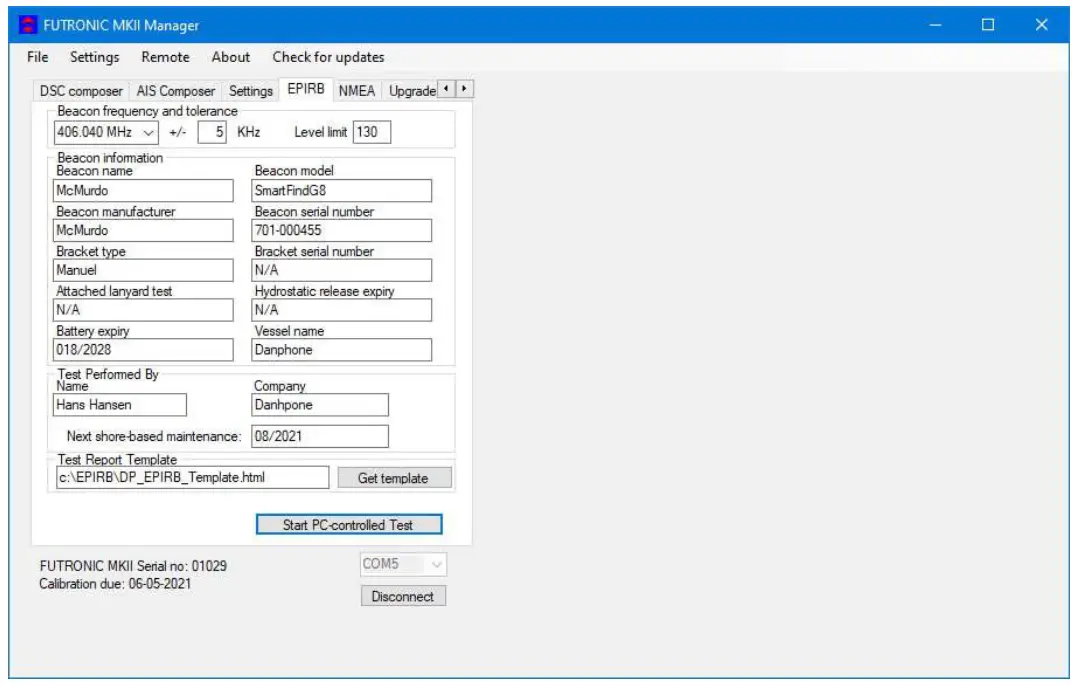This screenshot has height=686, width=1083.
Task: Switch to the AIS Composer tab
Action: coord(175,91)
